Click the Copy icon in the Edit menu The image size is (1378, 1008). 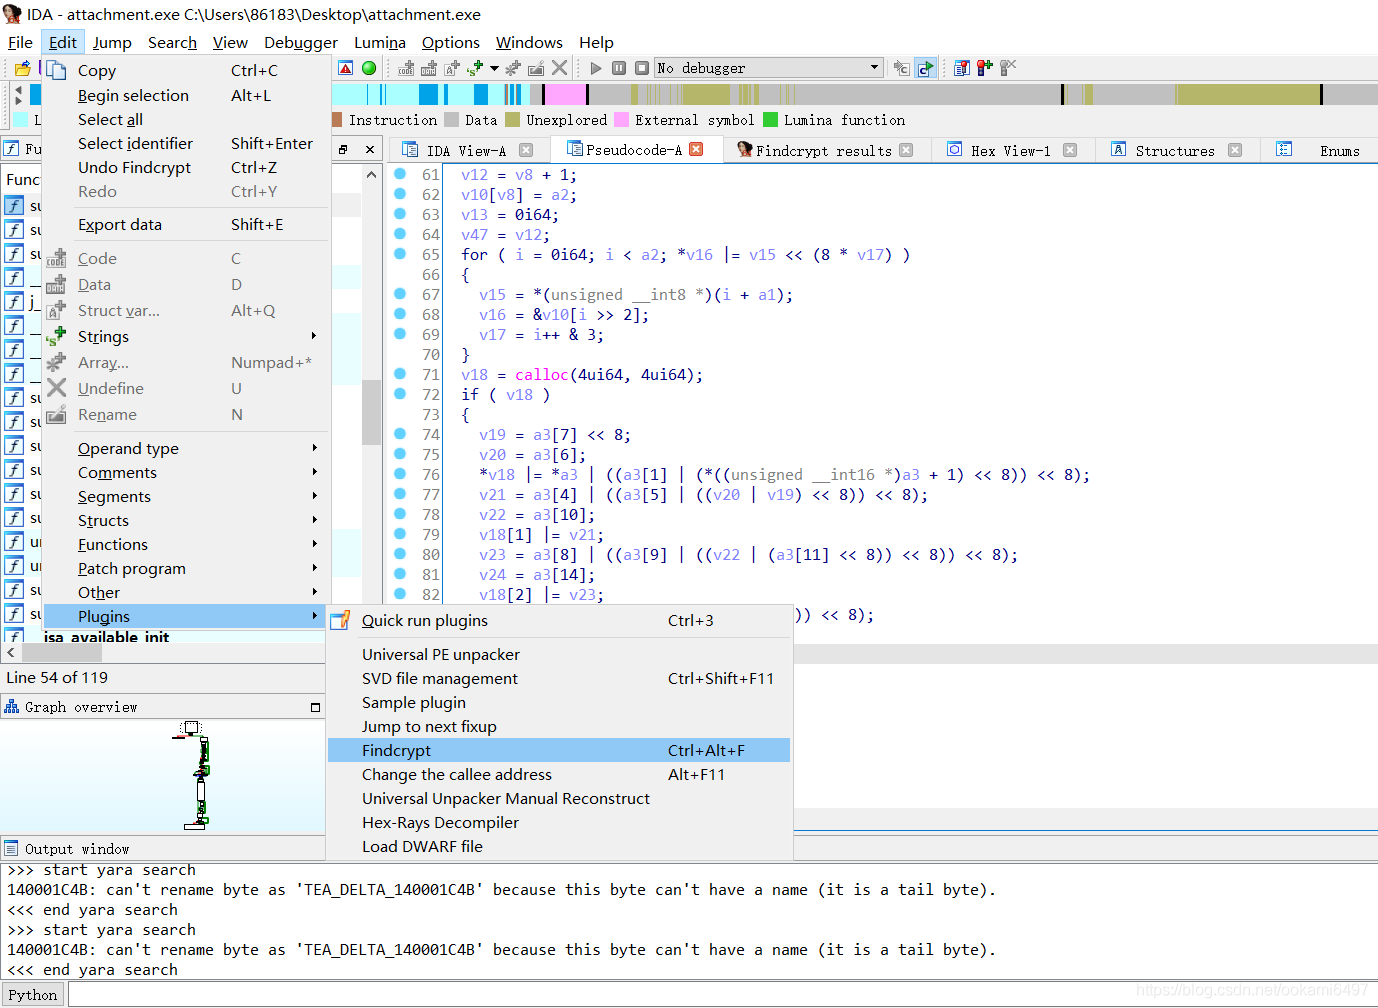click(56, 70)
